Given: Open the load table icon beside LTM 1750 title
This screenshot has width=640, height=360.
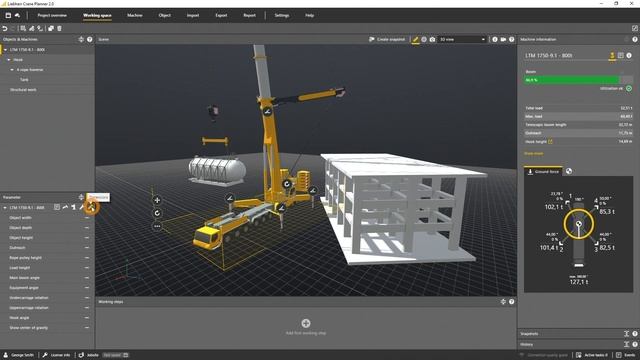Looking at the screenshot, I should pos(620,56).
